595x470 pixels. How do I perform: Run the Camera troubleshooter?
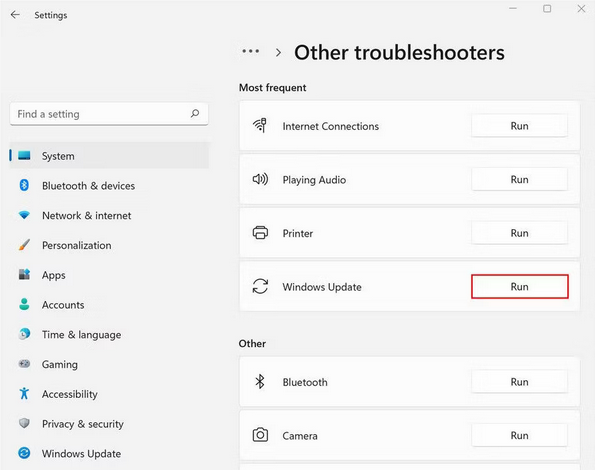pos(519,435)
